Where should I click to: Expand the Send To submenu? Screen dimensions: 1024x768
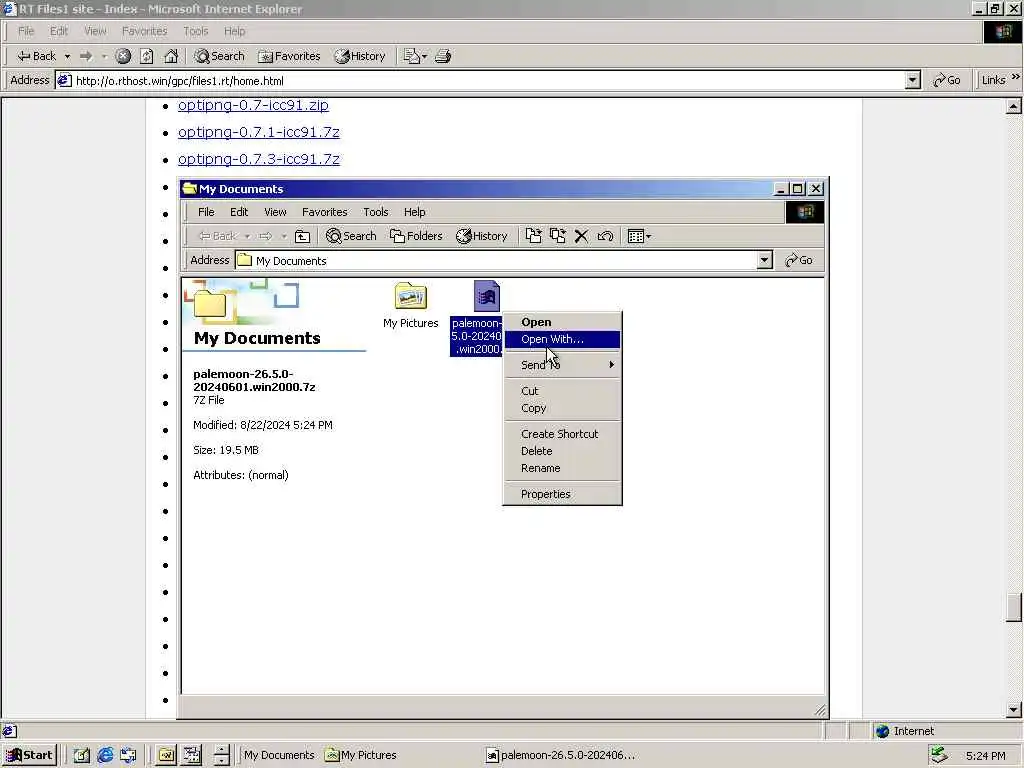click(x=562, y=364)
